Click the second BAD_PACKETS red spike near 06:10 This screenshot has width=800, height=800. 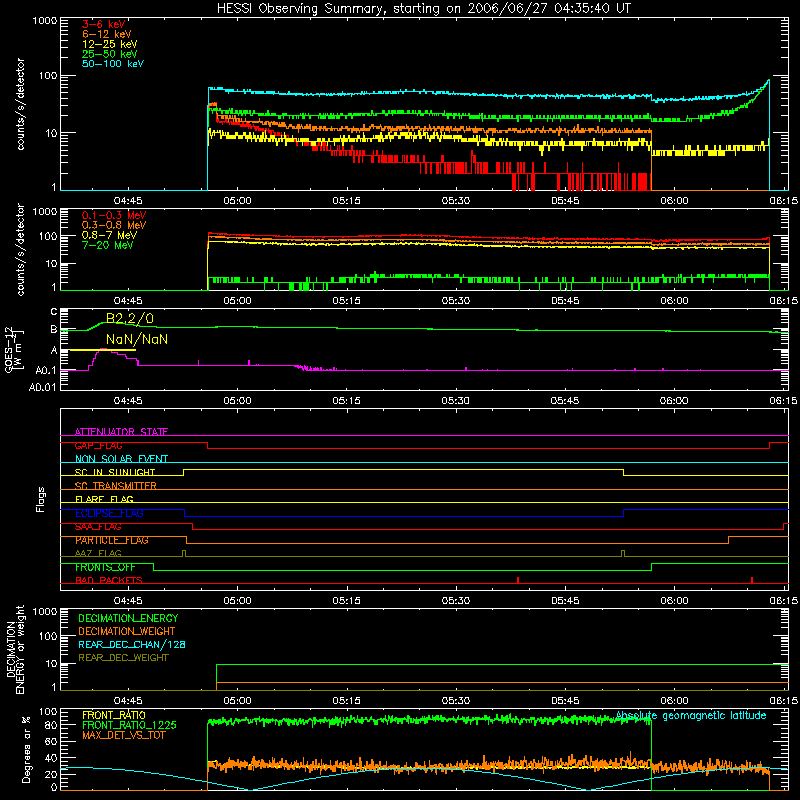(752, 580)
